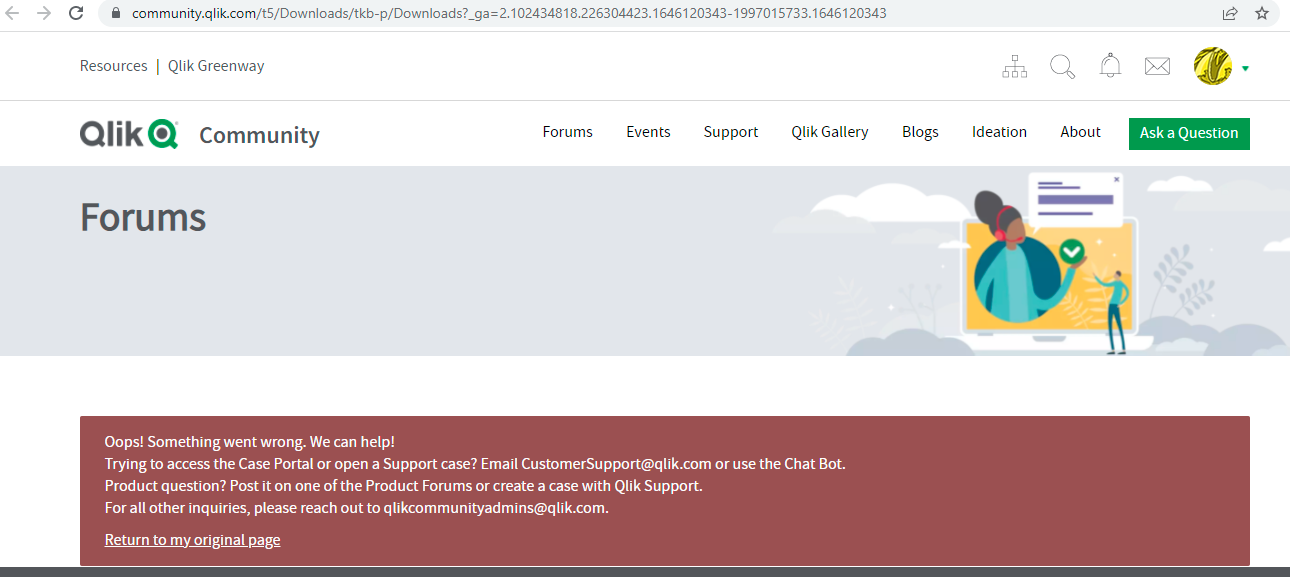Open the community sitemap hierarchy icon

click(1015, 67)
